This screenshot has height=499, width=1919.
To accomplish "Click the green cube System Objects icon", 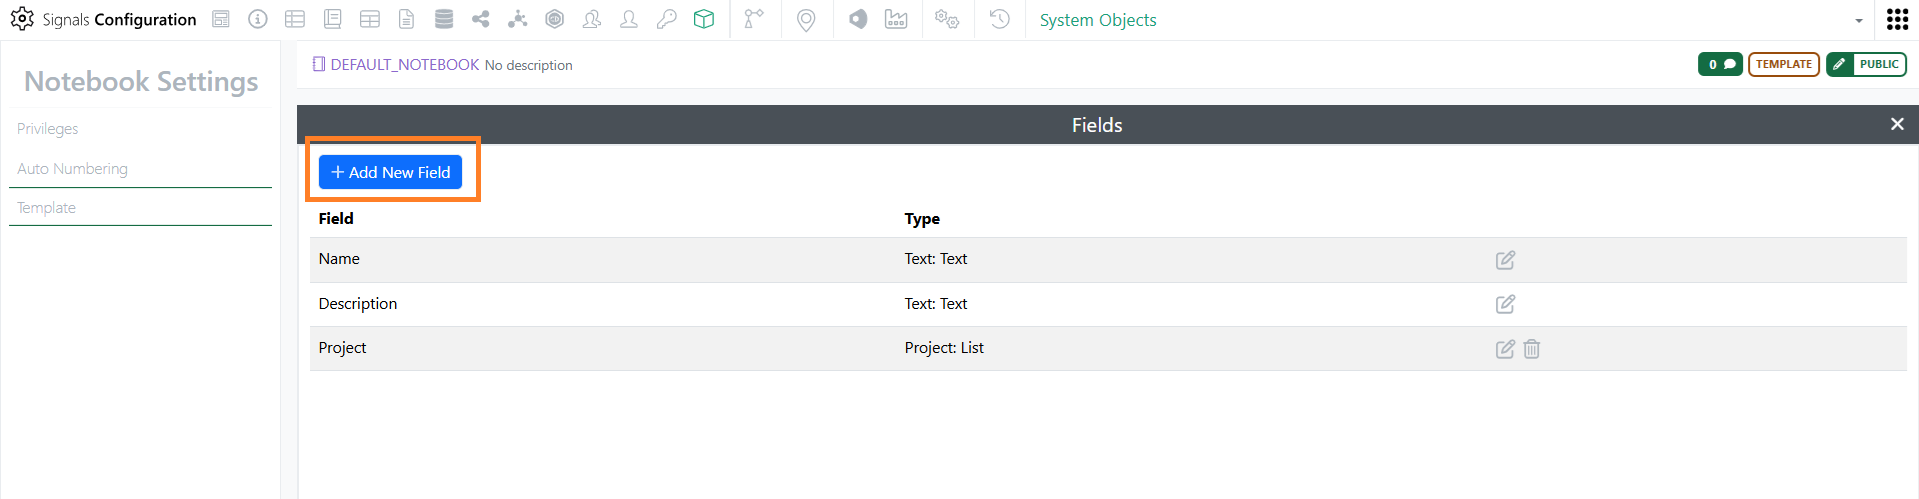I will coord(704,19).
